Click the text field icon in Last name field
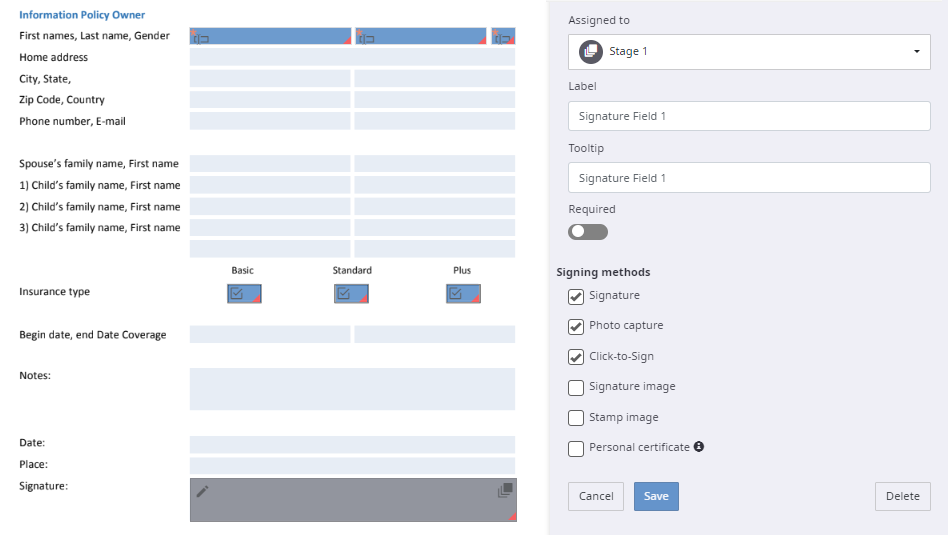The width and height of the screenshot is (948, 535). (366, 38)
